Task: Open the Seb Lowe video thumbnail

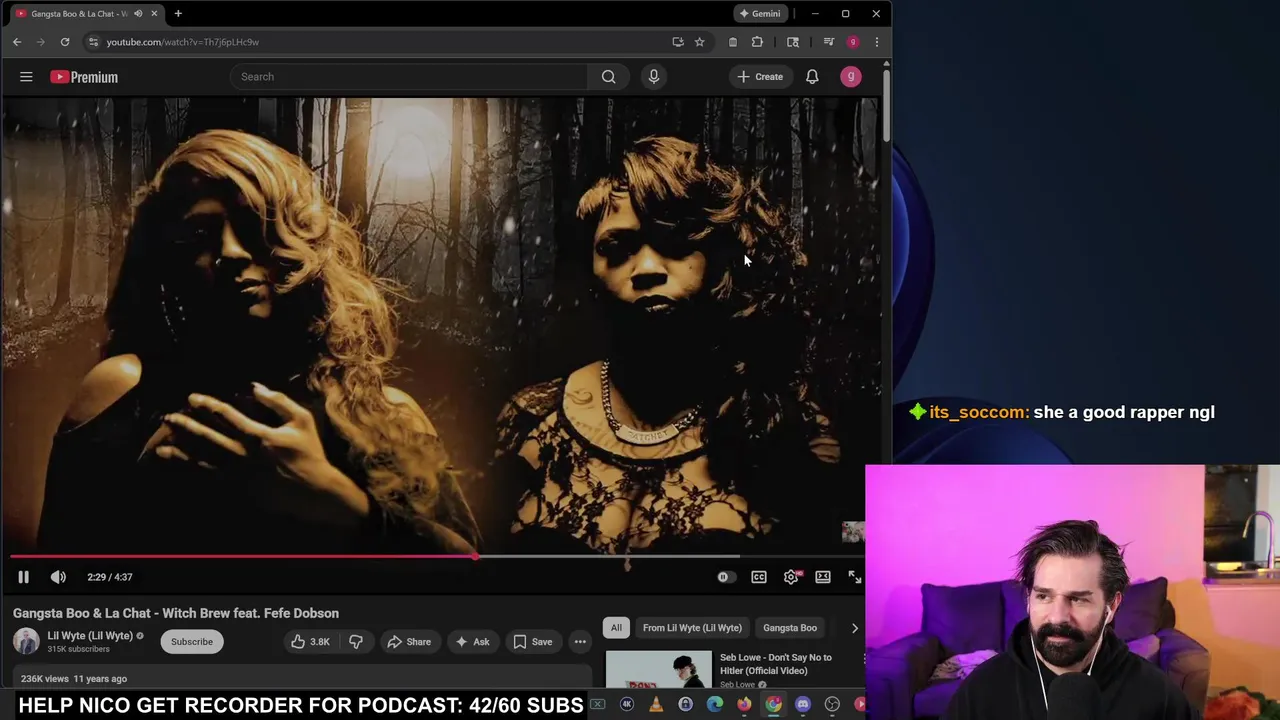Action: tap(658, 670)
